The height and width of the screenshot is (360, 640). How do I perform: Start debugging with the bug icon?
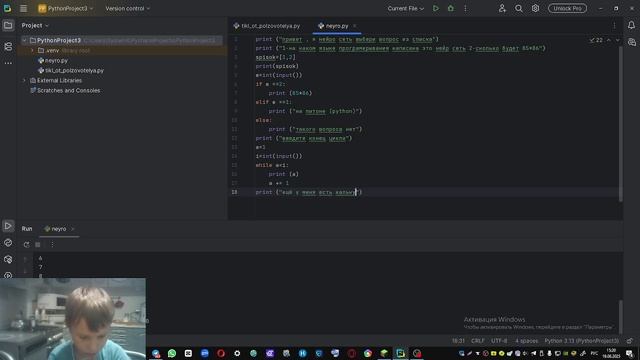tap(451, 8)
